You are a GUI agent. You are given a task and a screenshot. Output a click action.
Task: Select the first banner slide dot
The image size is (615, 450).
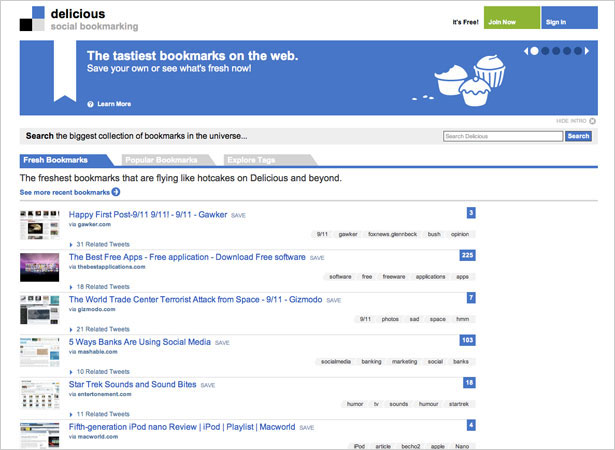[534, 51]
